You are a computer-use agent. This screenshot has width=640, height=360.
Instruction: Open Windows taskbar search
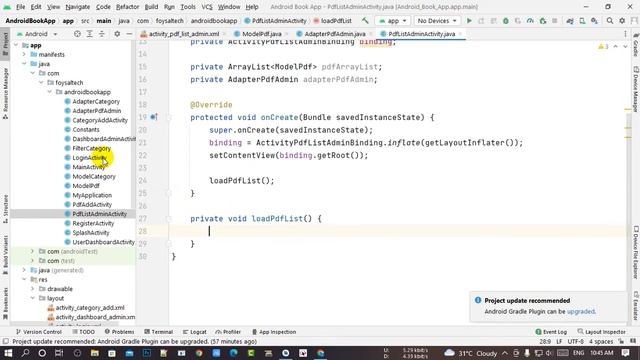[25, 353]
